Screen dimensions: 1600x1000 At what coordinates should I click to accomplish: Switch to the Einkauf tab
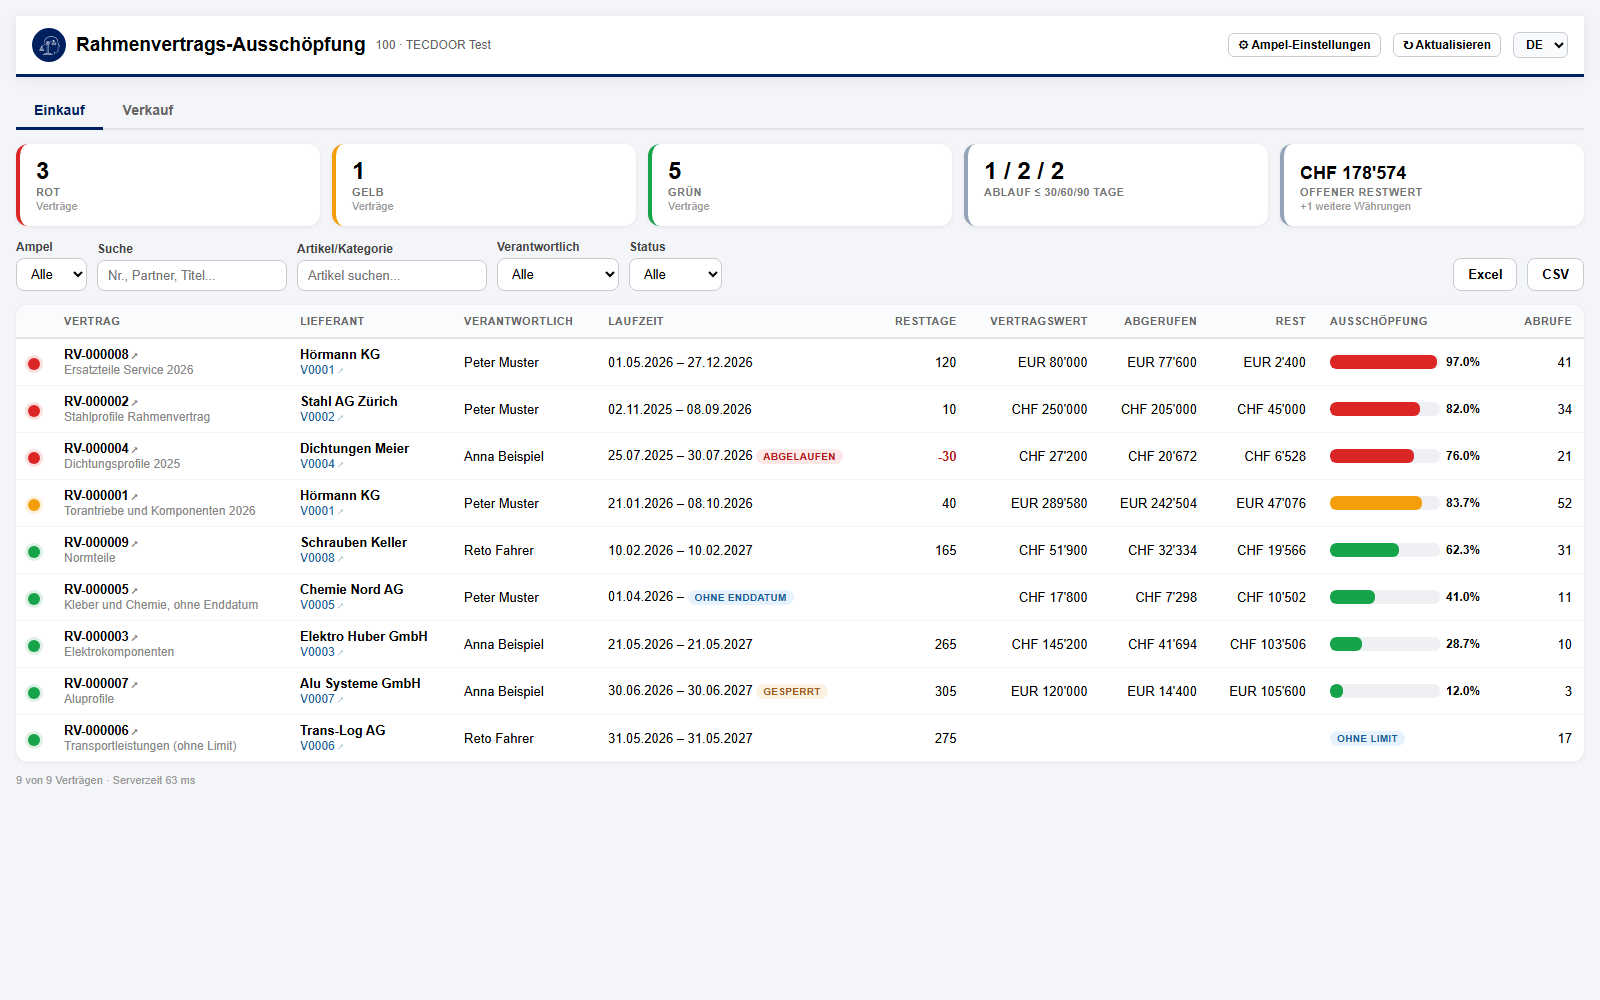[x=59, y=110]
